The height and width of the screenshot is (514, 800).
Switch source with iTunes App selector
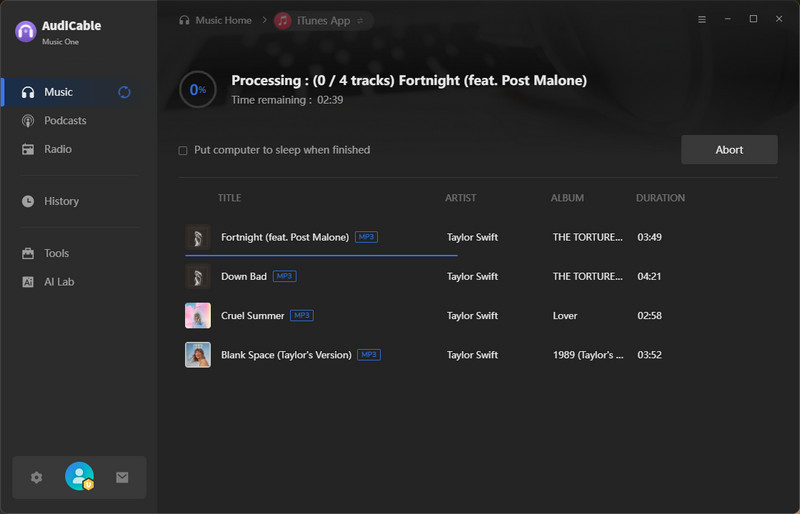pos(323,21)
